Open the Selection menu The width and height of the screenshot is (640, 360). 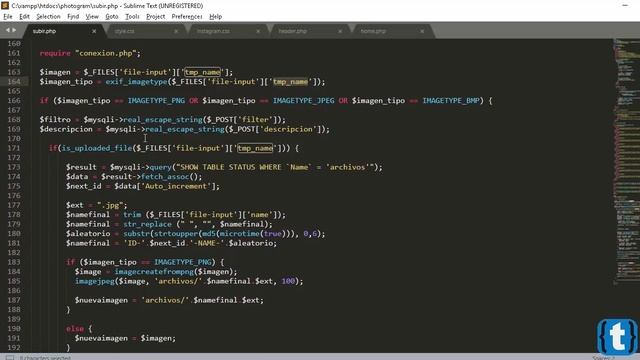click(48, 17)
